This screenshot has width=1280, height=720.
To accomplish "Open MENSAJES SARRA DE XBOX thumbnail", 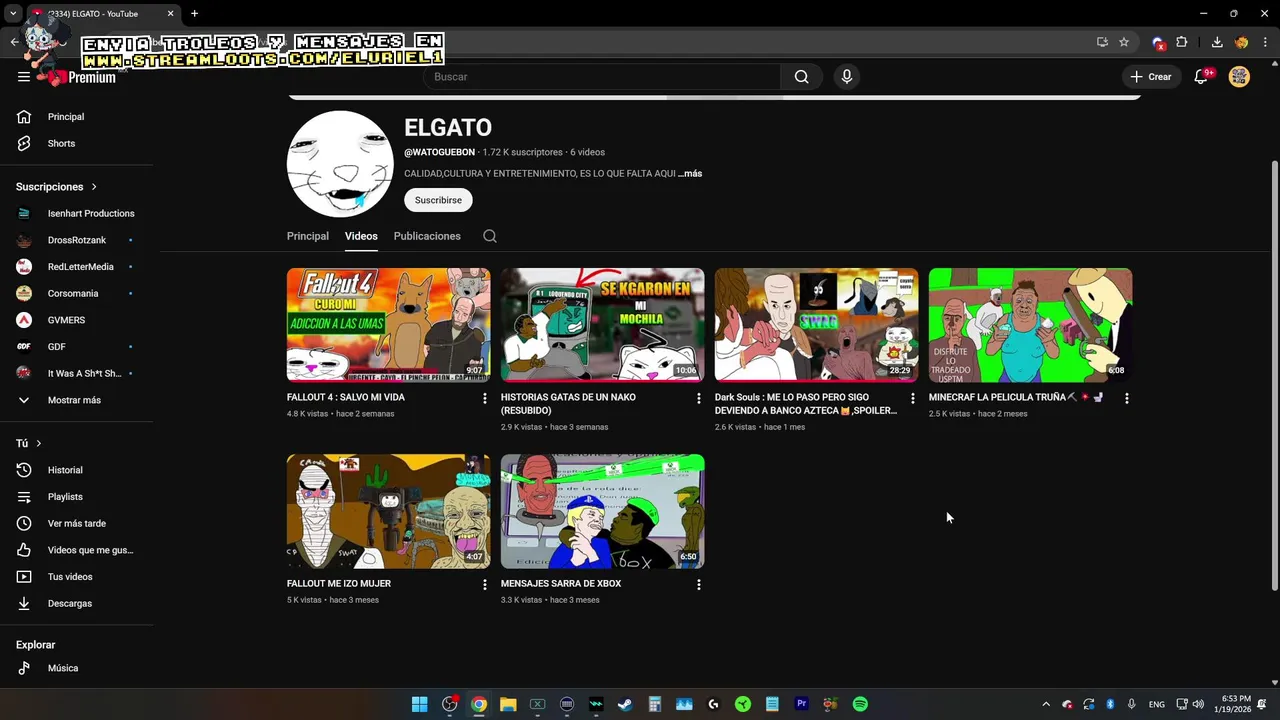I will point(603,512).
